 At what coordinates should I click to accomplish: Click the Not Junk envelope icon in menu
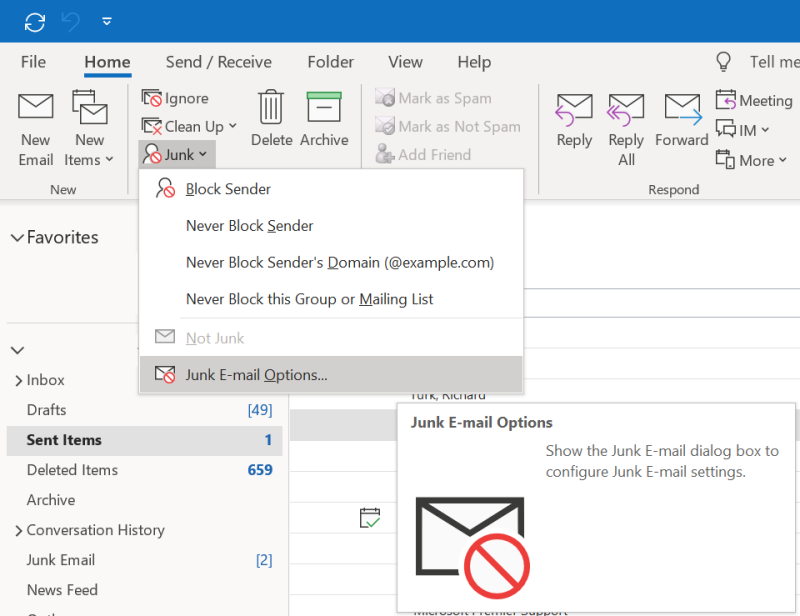[x=165, y=336]
